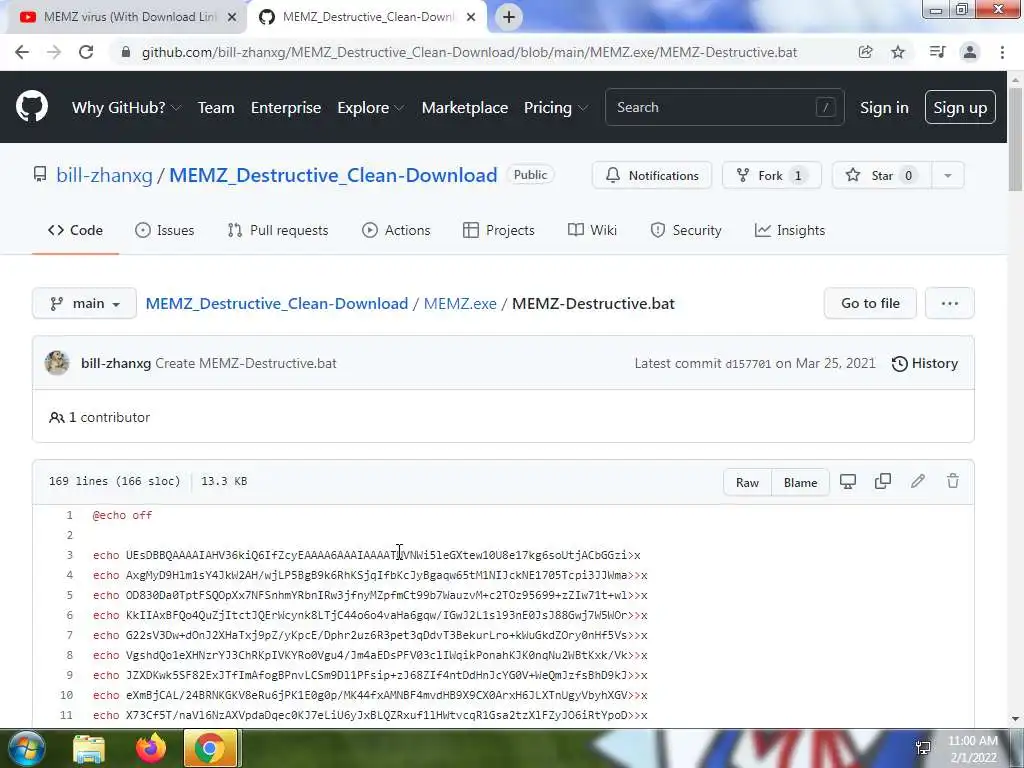Image resolution: width=1024 pixels, height=768 pixels.
Task: Click the browser back arrow
Action: [x=22, y=52]
